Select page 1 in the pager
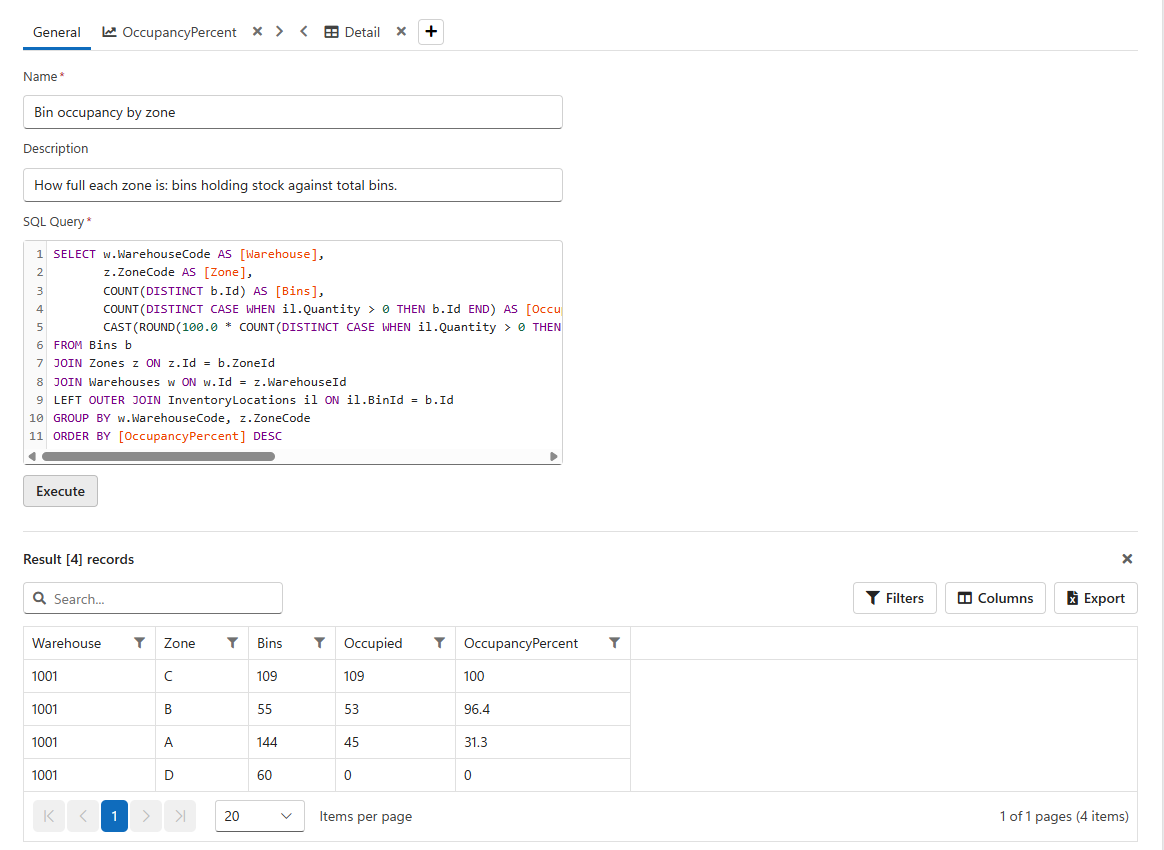 (114, 816)
